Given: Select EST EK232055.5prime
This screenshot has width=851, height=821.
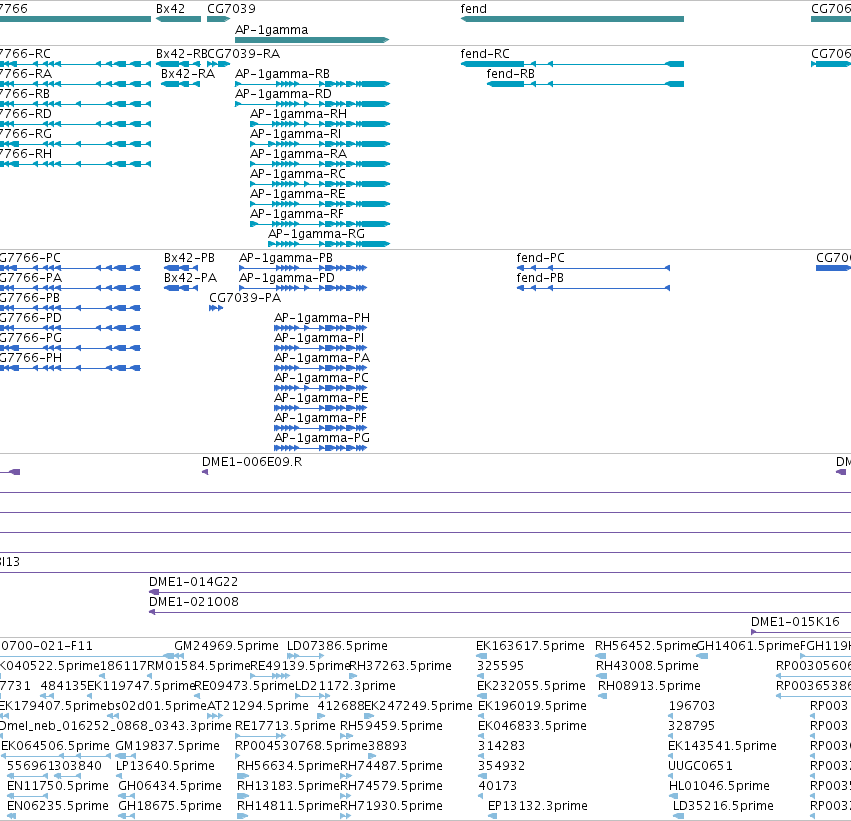Looking at the screenshot, I should coord(531,686).
